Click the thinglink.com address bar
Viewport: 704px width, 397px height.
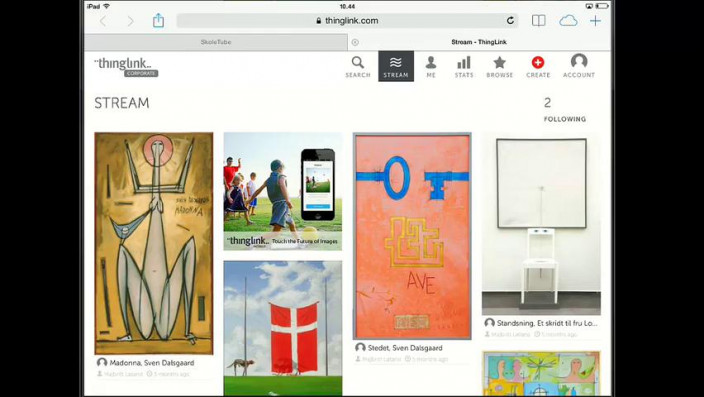347,21
